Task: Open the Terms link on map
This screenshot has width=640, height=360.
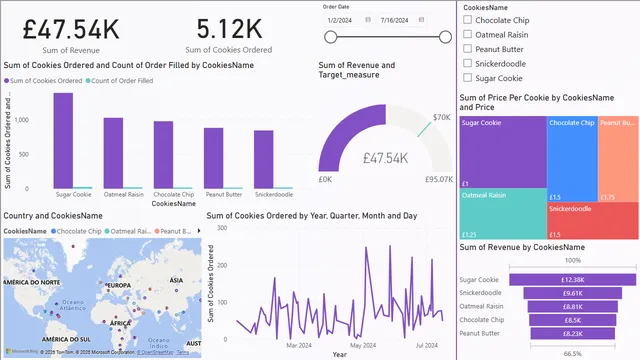Action: pyautogui.click(x=183, y=352)
